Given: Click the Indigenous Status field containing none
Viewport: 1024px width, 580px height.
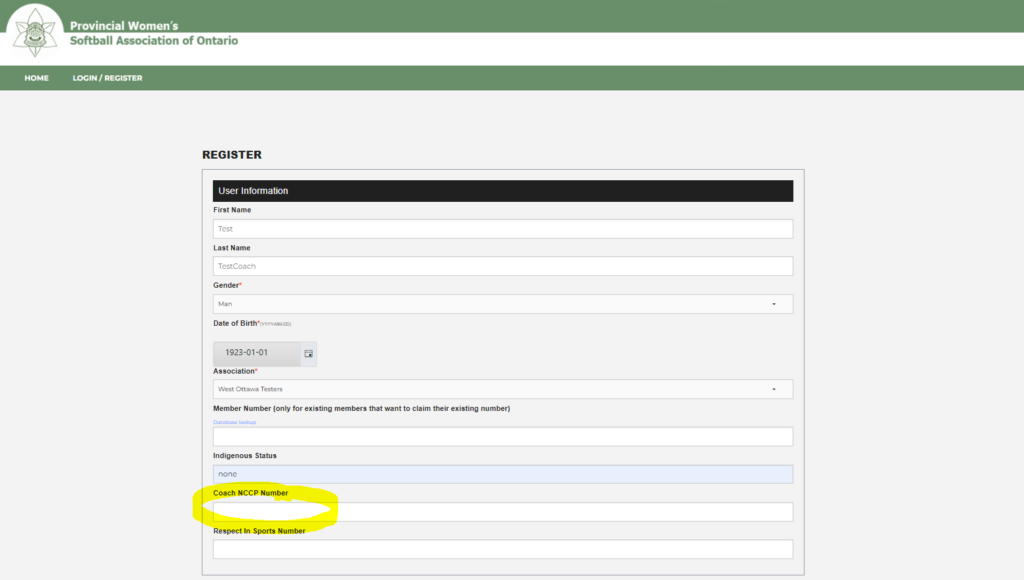Looking at the screenshot, I should tap(502, 474).
